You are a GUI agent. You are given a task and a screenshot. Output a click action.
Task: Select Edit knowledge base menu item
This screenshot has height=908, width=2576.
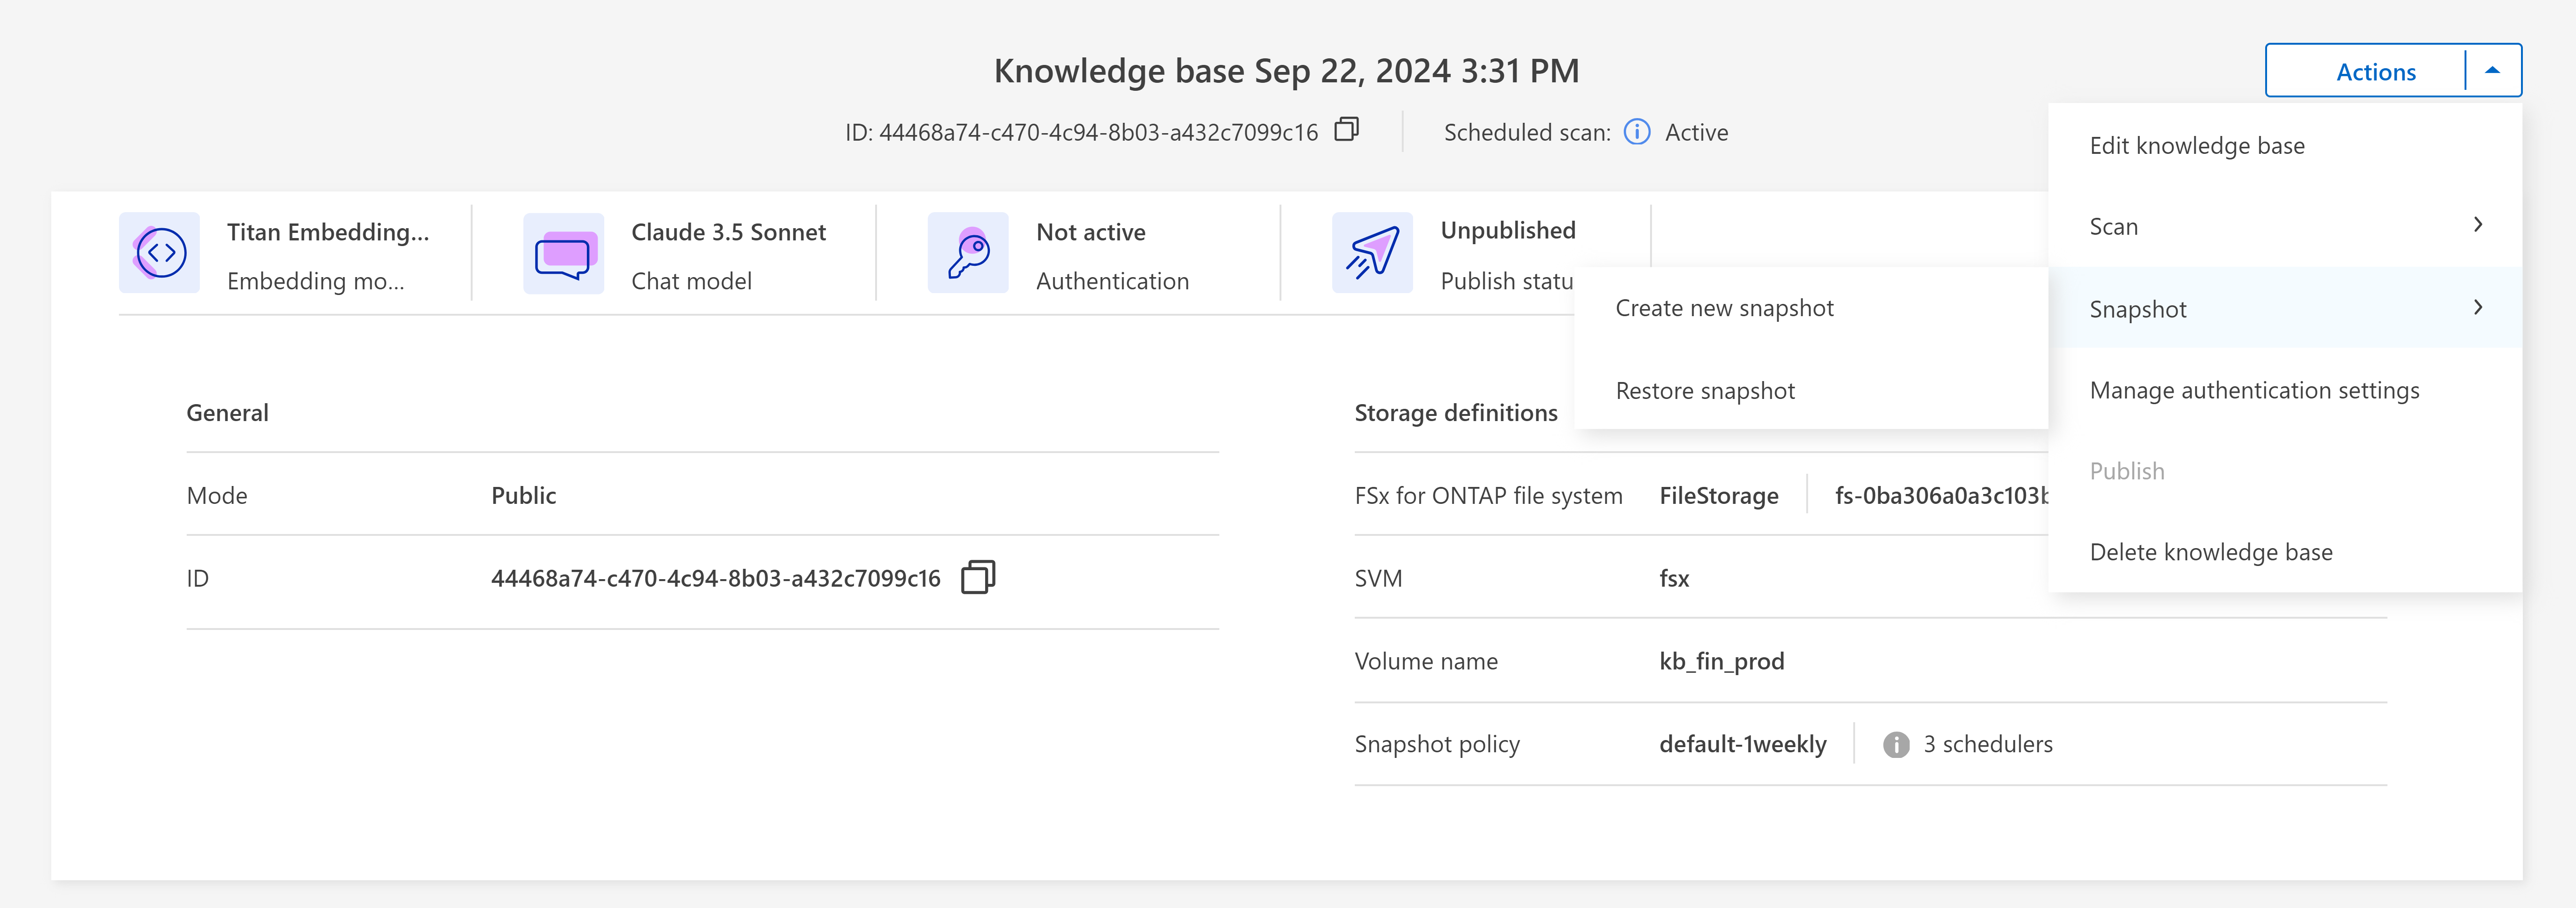(2196, 146)
